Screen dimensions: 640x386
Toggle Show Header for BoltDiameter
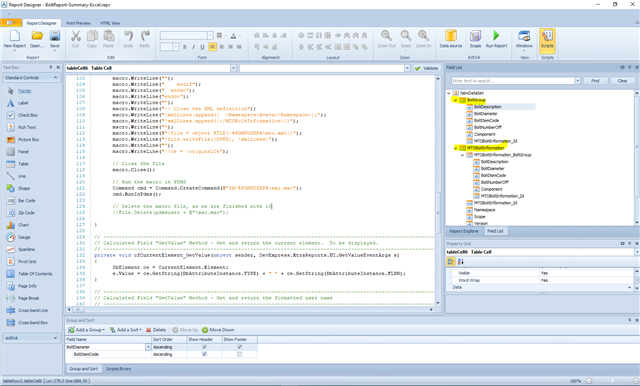pos(204,347)
